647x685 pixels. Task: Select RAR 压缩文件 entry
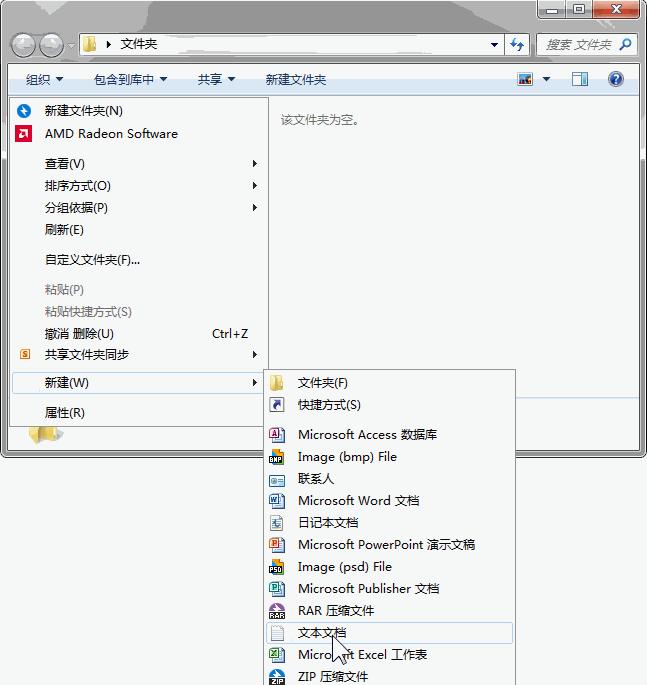pyautogui.click(x=390, y=611)
